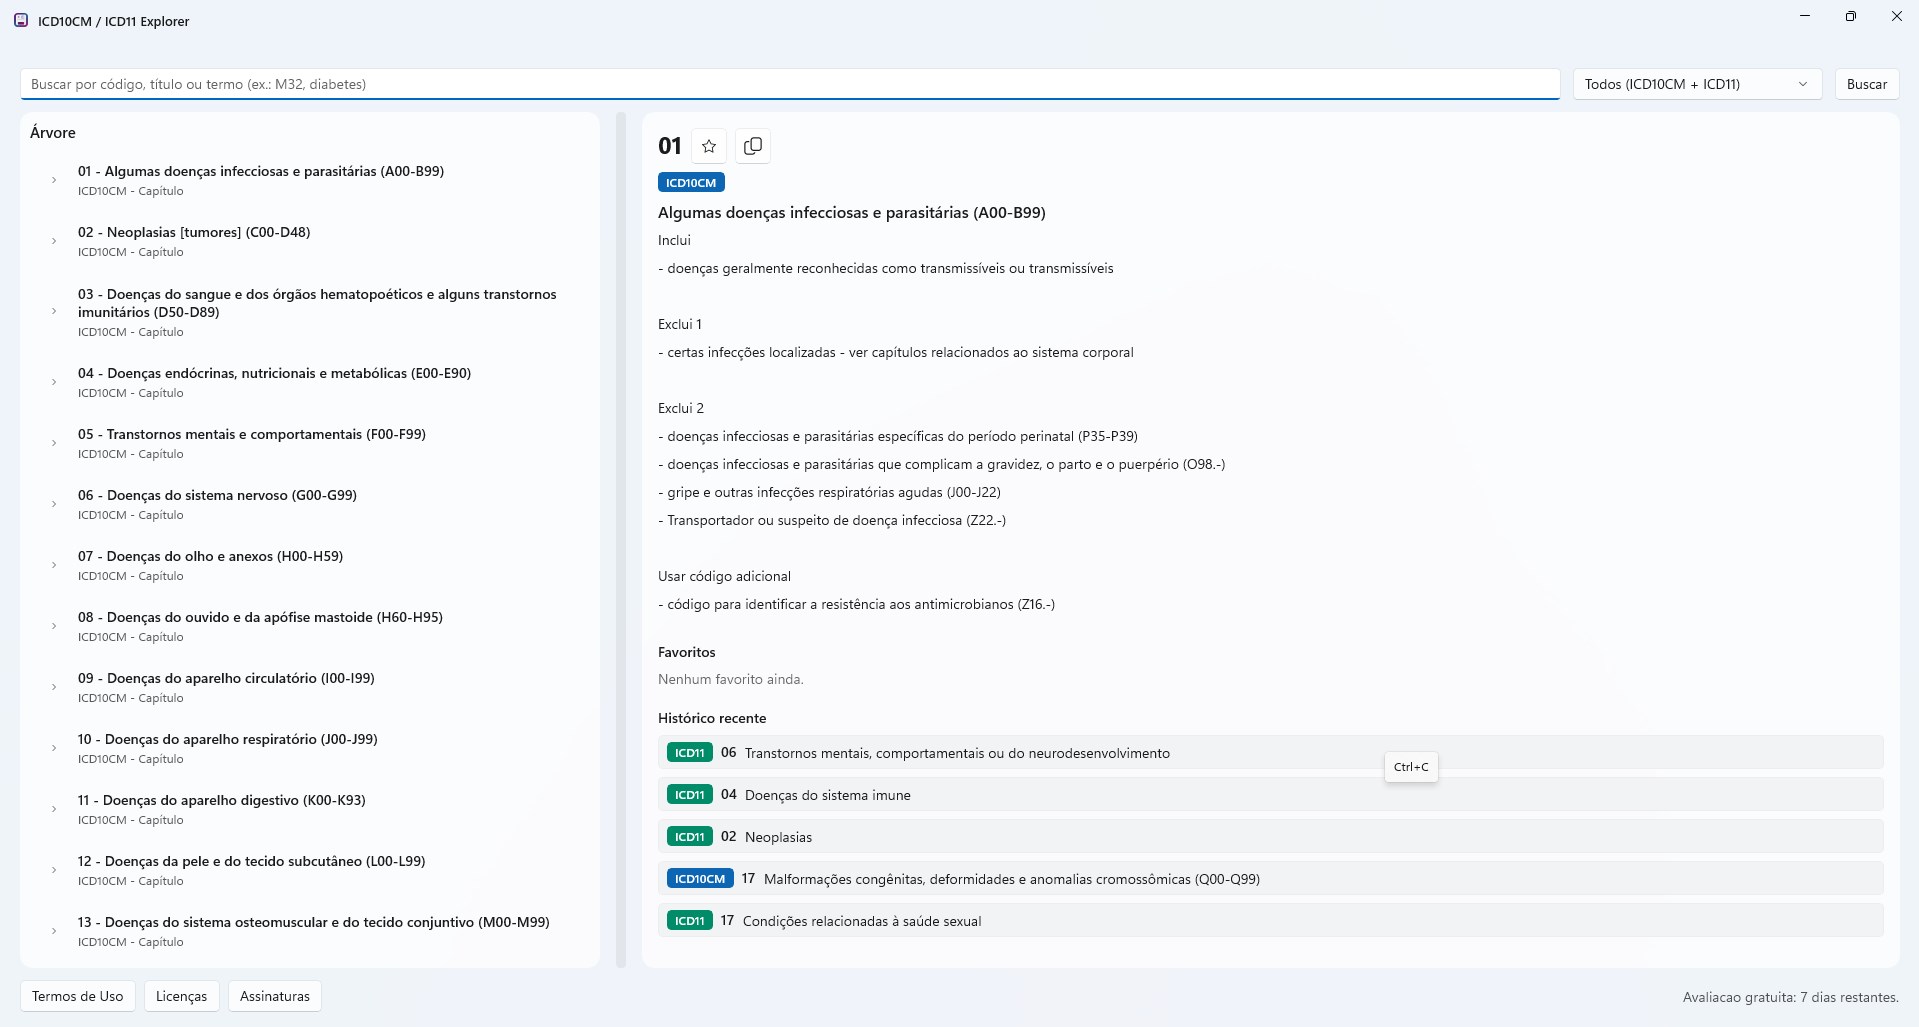Open history entry 02 Neoplasias
The image size is (1919, 1027).
tap(1270, 836)
